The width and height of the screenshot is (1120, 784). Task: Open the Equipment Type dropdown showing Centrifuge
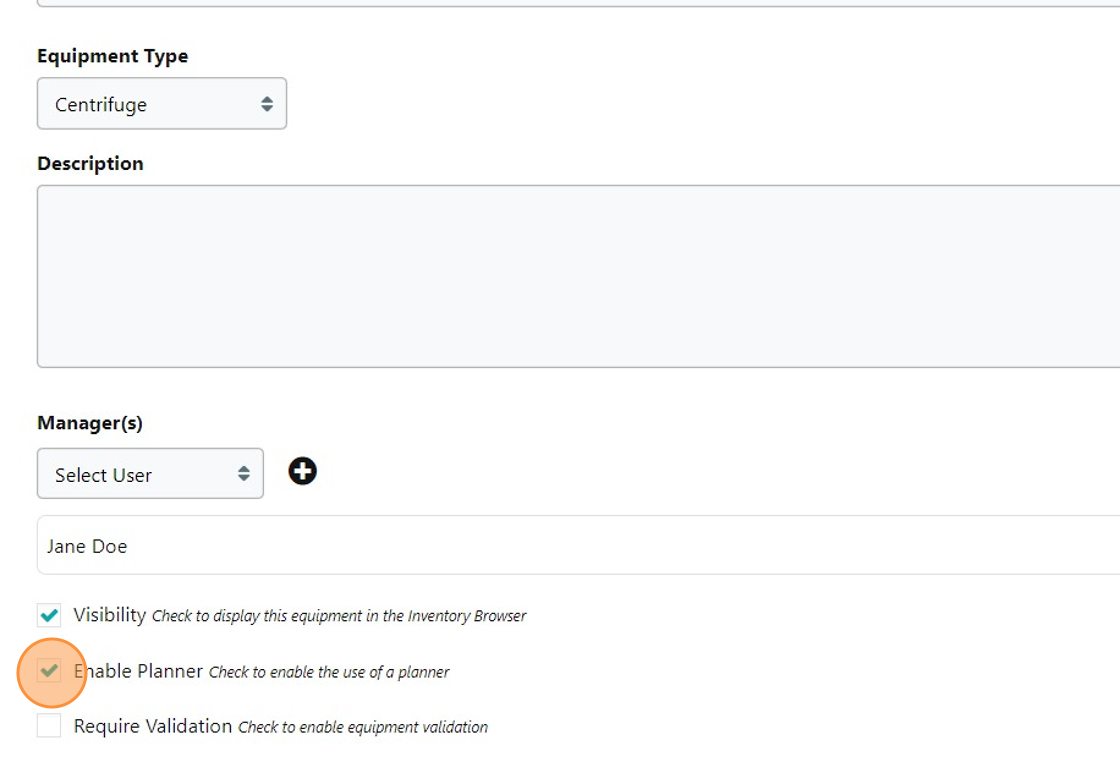click(x=161, y=104)
